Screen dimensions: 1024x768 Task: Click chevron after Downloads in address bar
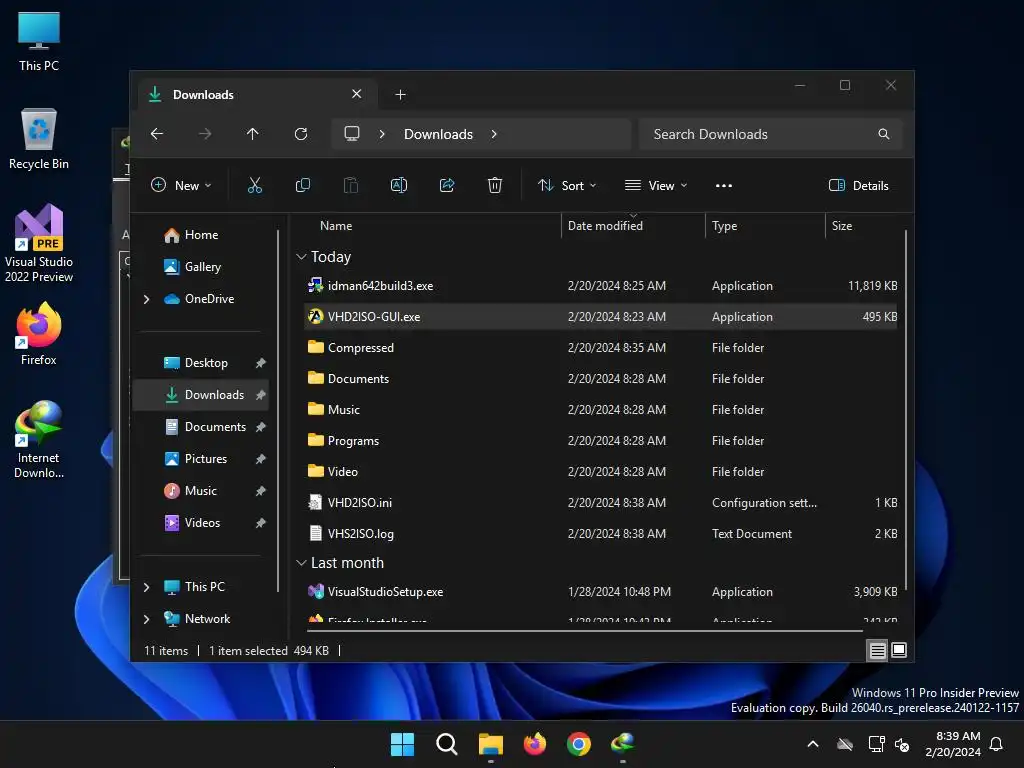click(x=494, y=134)
